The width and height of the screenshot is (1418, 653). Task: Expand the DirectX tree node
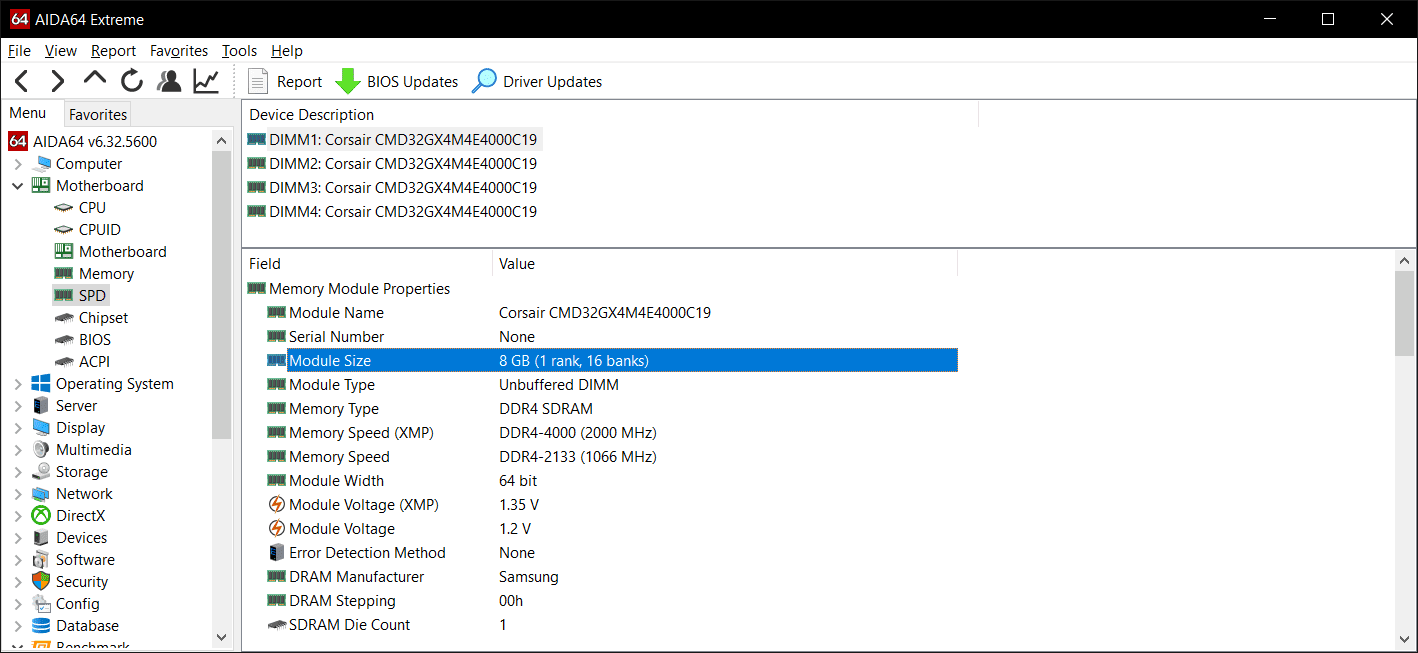pyautogui.click(x=18, y=516)
